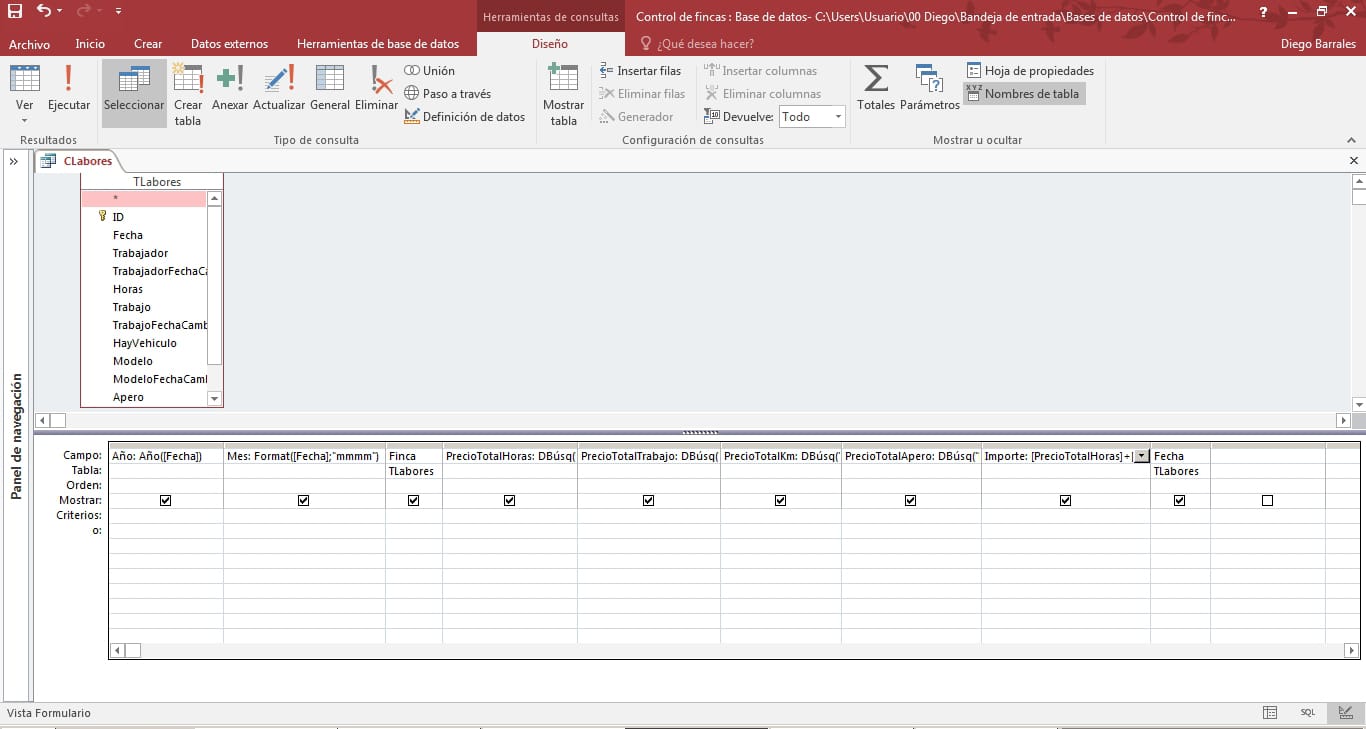Uncheck Mostrar for Año column

(x=166, y=500)
